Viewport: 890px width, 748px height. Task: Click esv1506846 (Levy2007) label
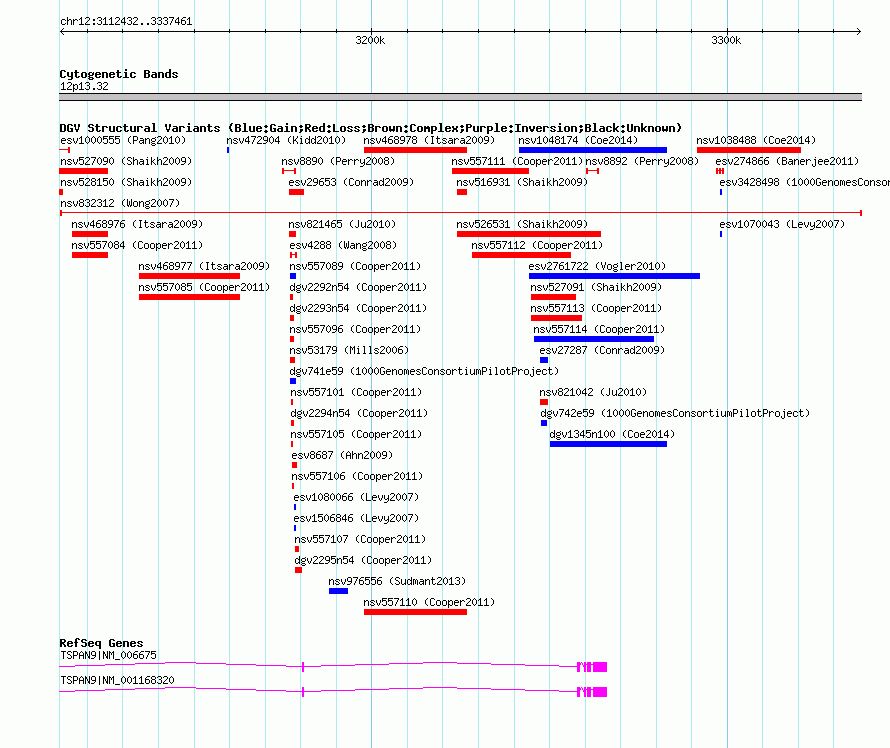coord(356,518)
